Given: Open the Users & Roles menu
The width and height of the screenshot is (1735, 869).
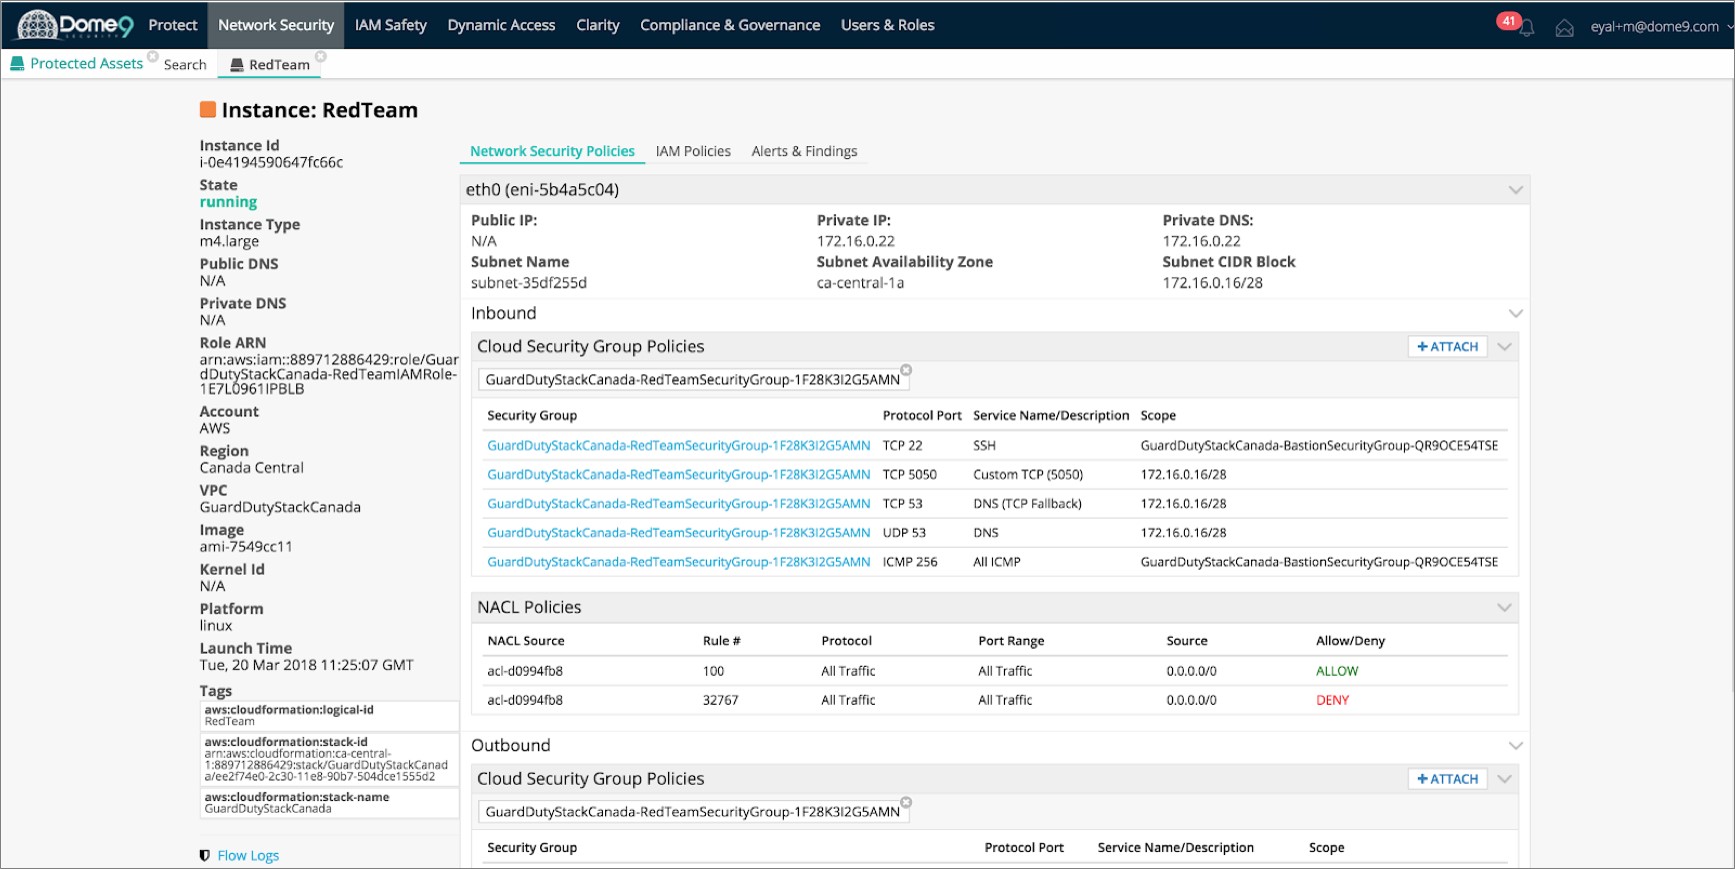Looking at the screenshot, I should click(888, 25).
